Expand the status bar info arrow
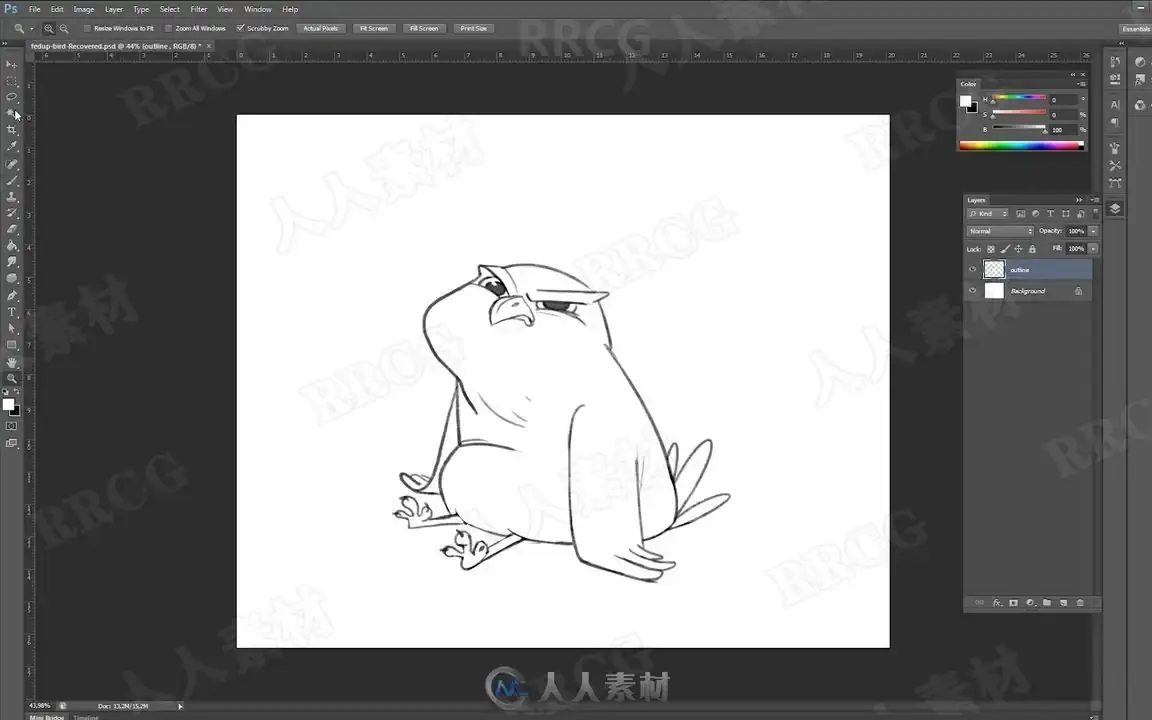 click(x=180, y=706)
